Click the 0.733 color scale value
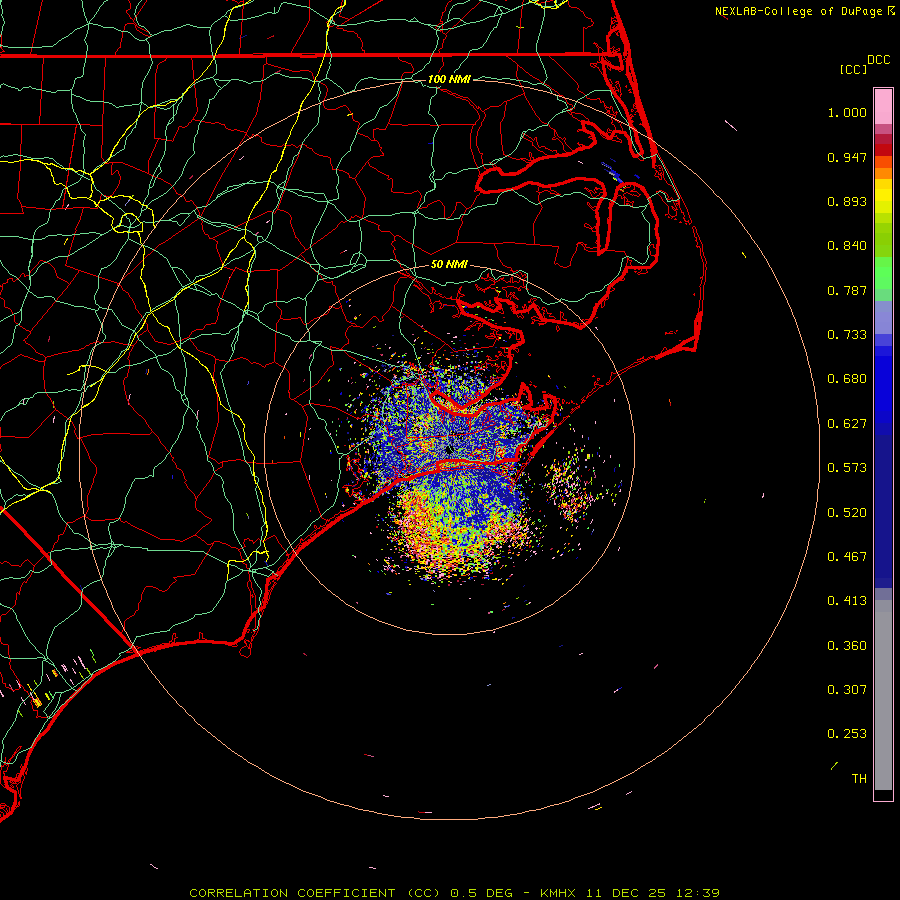This screenshot has width=900, height=900. [x=847, y=335]
